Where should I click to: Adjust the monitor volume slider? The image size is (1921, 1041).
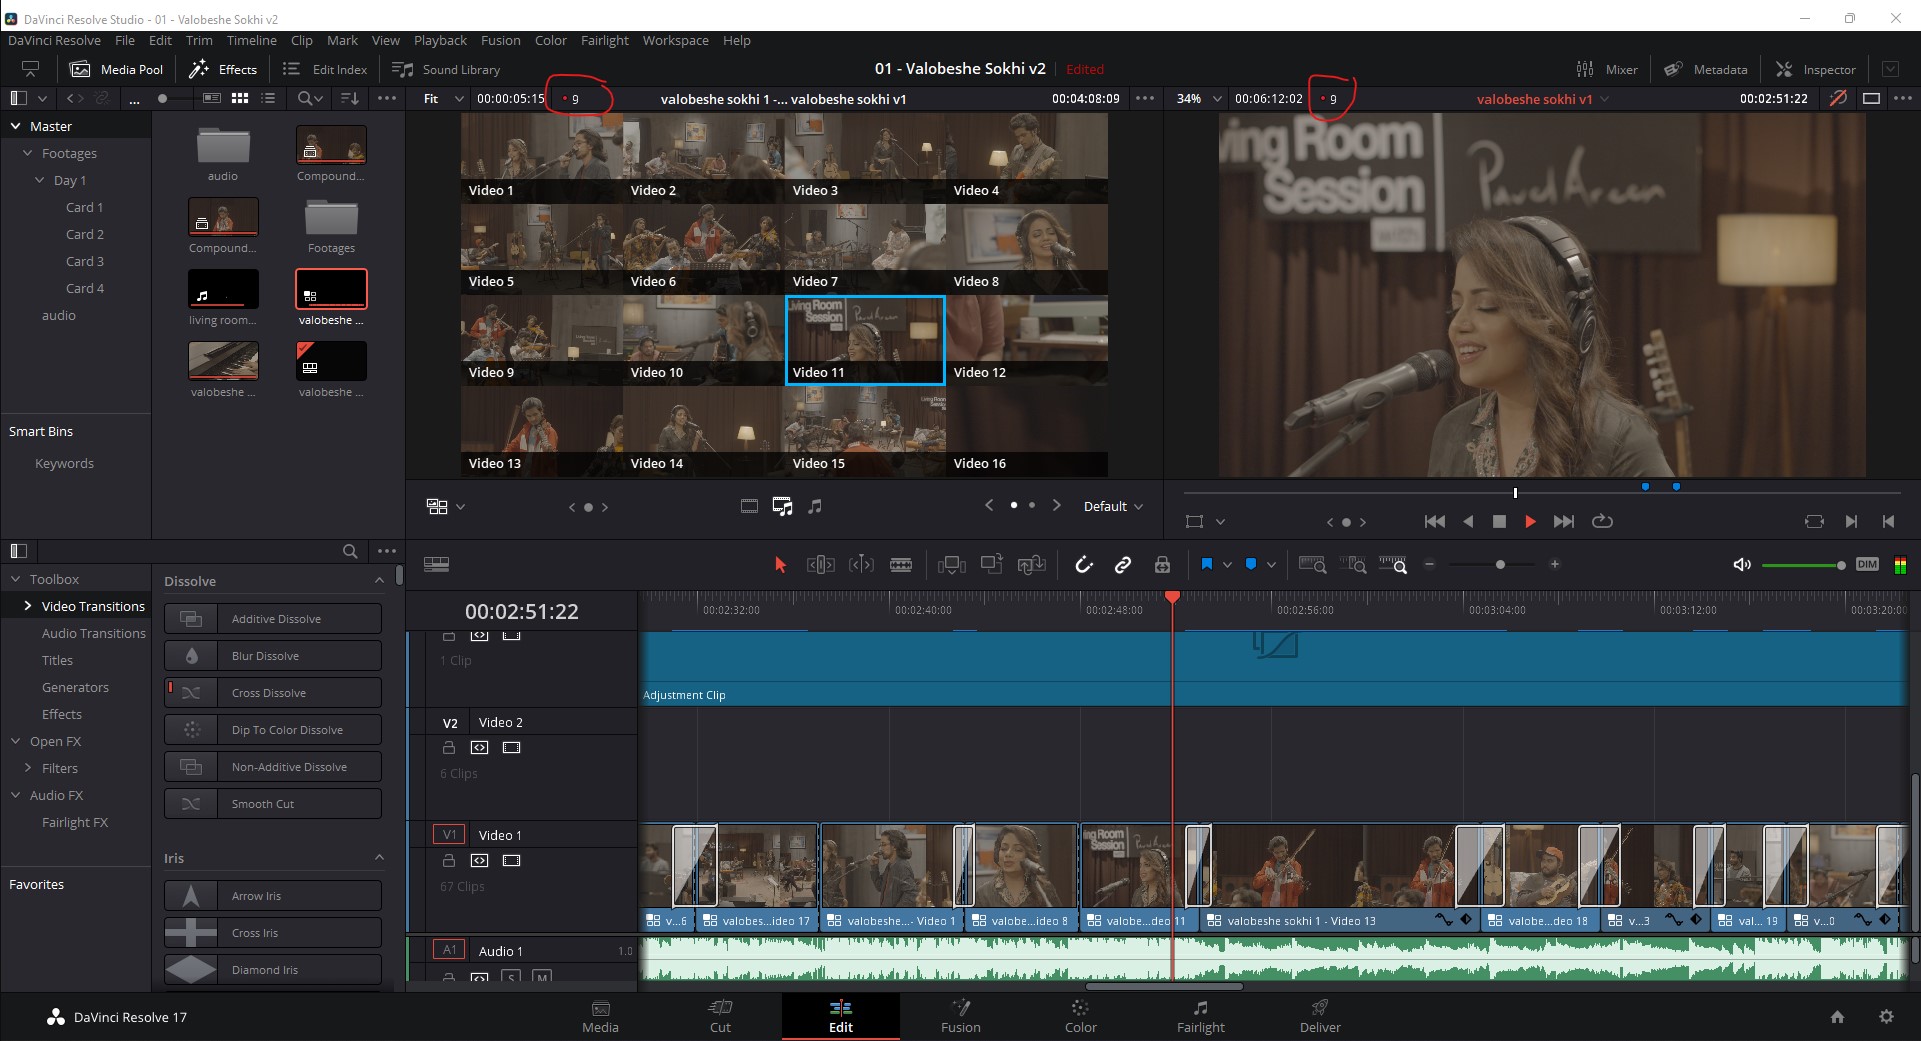(1803, 565)
